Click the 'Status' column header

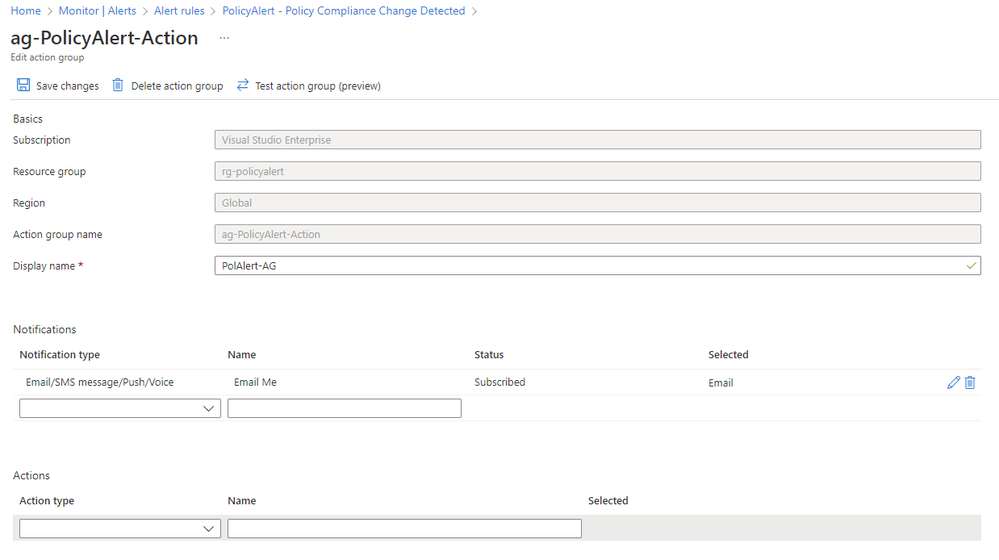click(x=489, y=355)
